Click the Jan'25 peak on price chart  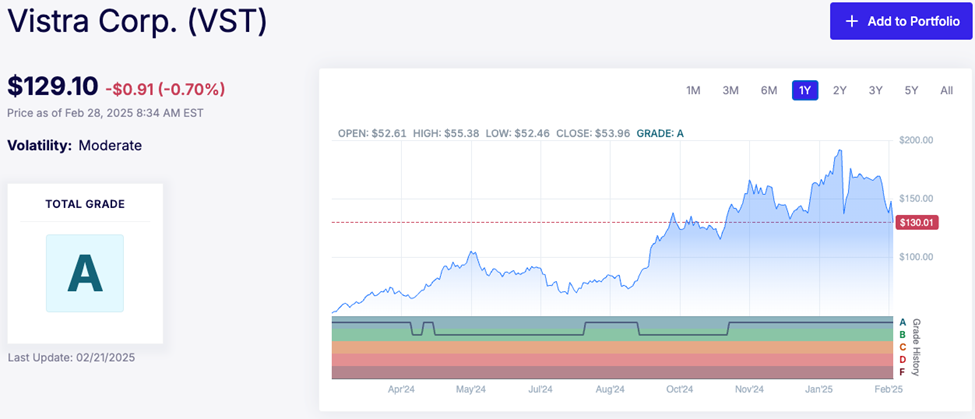pos(839,151)
